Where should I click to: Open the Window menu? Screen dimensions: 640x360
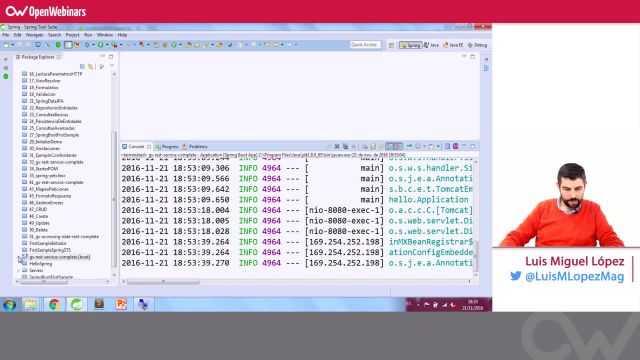(x=105, y=35)
